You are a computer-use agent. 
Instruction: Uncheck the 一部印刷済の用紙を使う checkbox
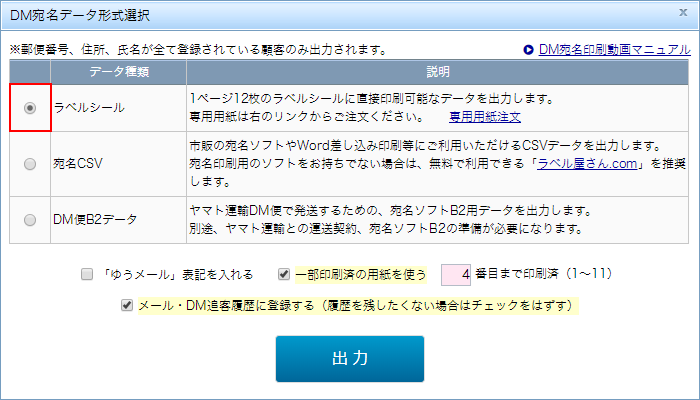pos(285,274)
